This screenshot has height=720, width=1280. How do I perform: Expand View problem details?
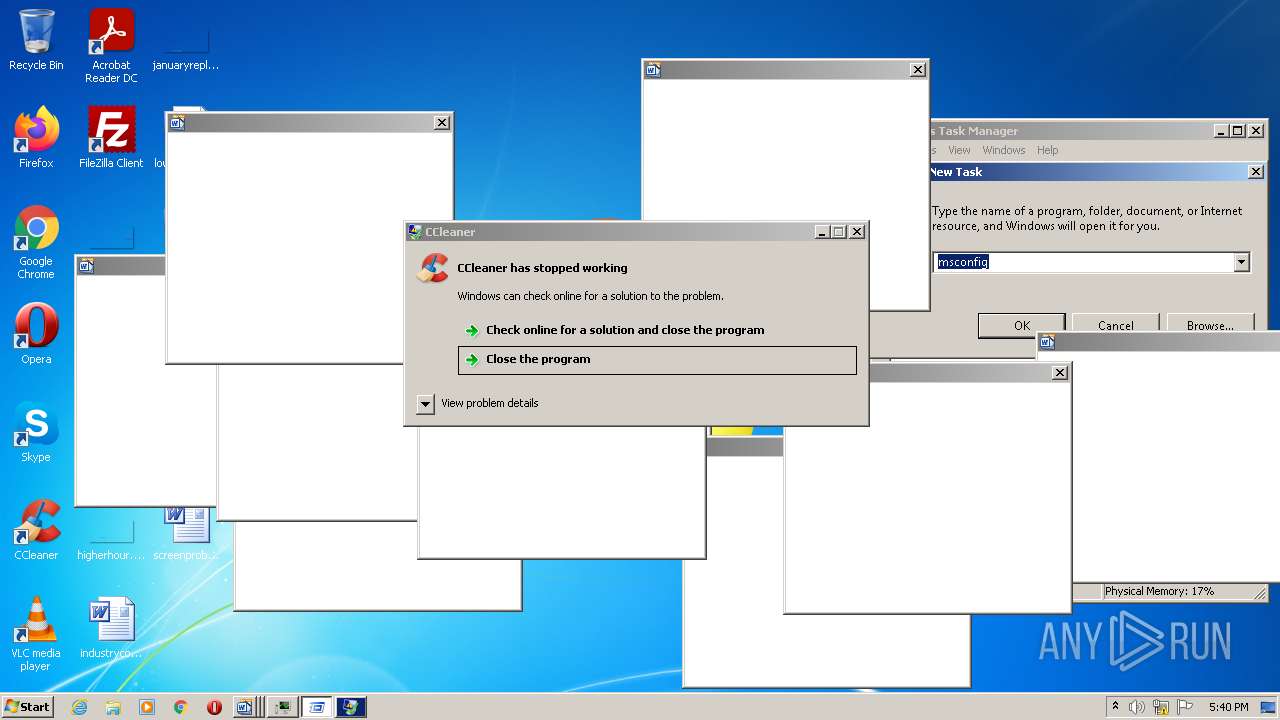pyautogui.click(x=478, y=403)
